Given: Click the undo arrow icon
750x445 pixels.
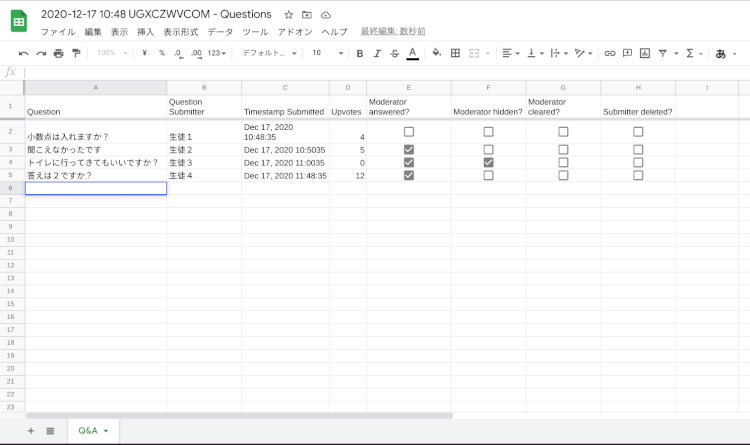Looking at the screenshot, I should 24,53.
